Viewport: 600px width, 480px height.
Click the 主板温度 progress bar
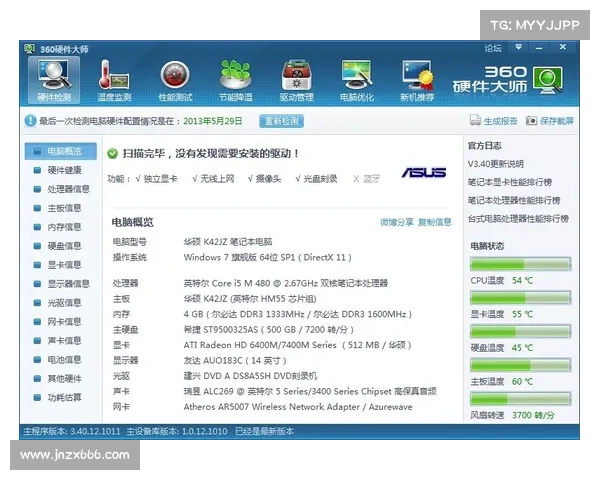pos(520,365)
